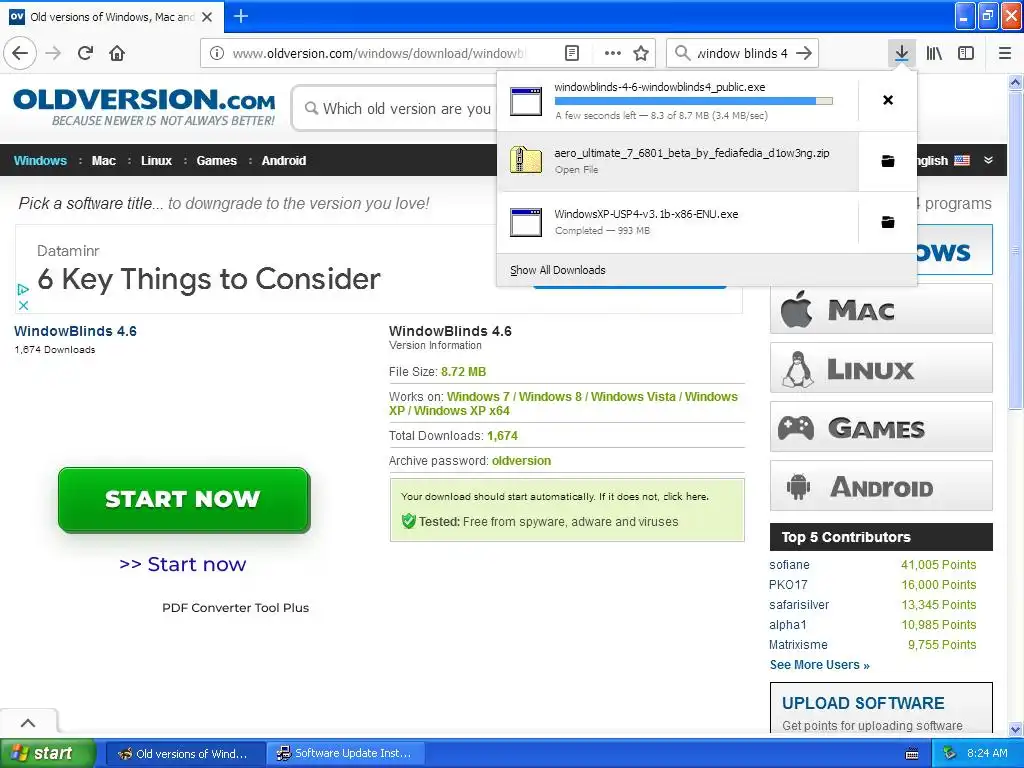Select the aero_ultimate_7_6801 zip download entry
Viewport: 1024px width, 768px height.
[678, 161]
